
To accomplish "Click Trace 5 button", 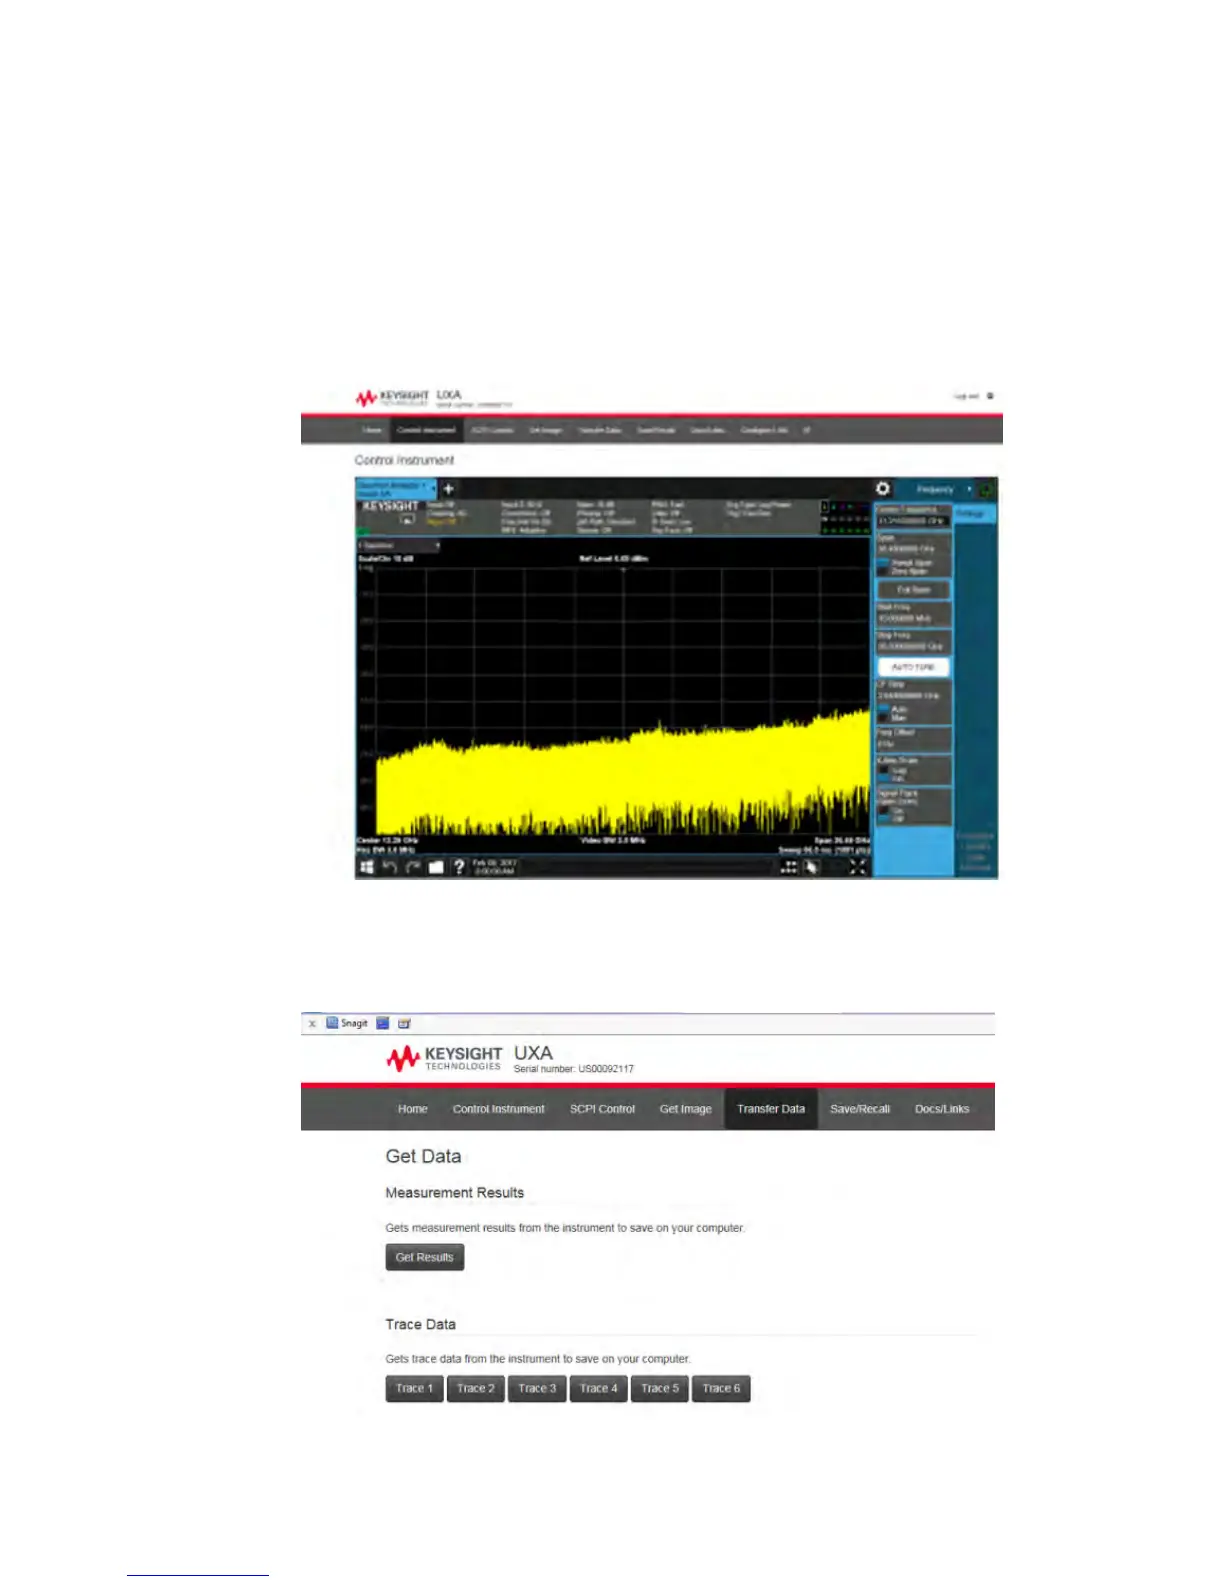I will pyautogui.click(x=660, y=1388).
